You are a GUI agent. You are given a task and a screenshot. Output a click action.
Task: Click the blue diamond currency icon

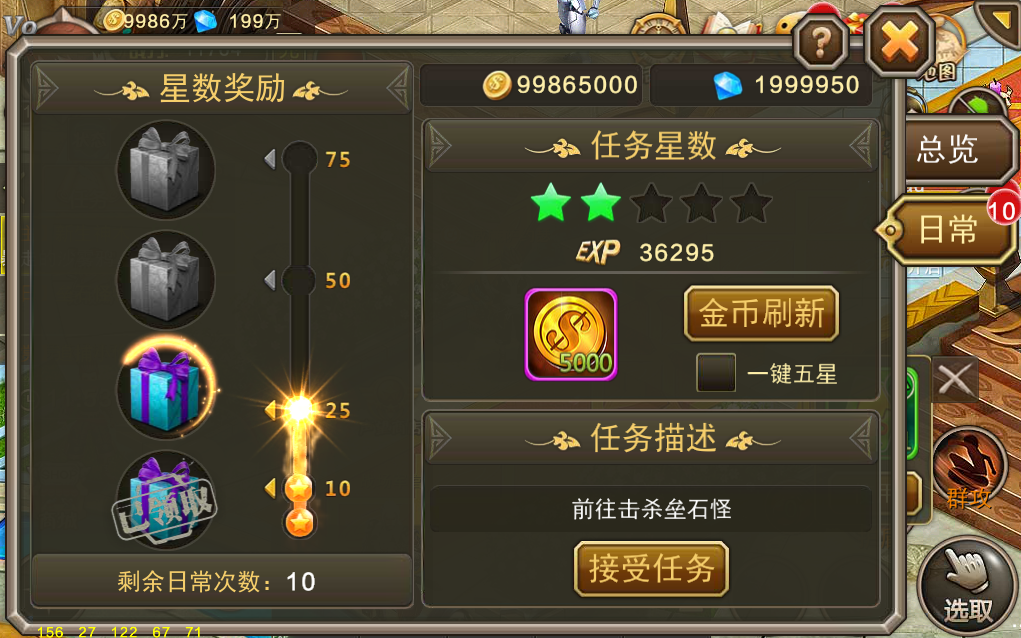point(728,85)
